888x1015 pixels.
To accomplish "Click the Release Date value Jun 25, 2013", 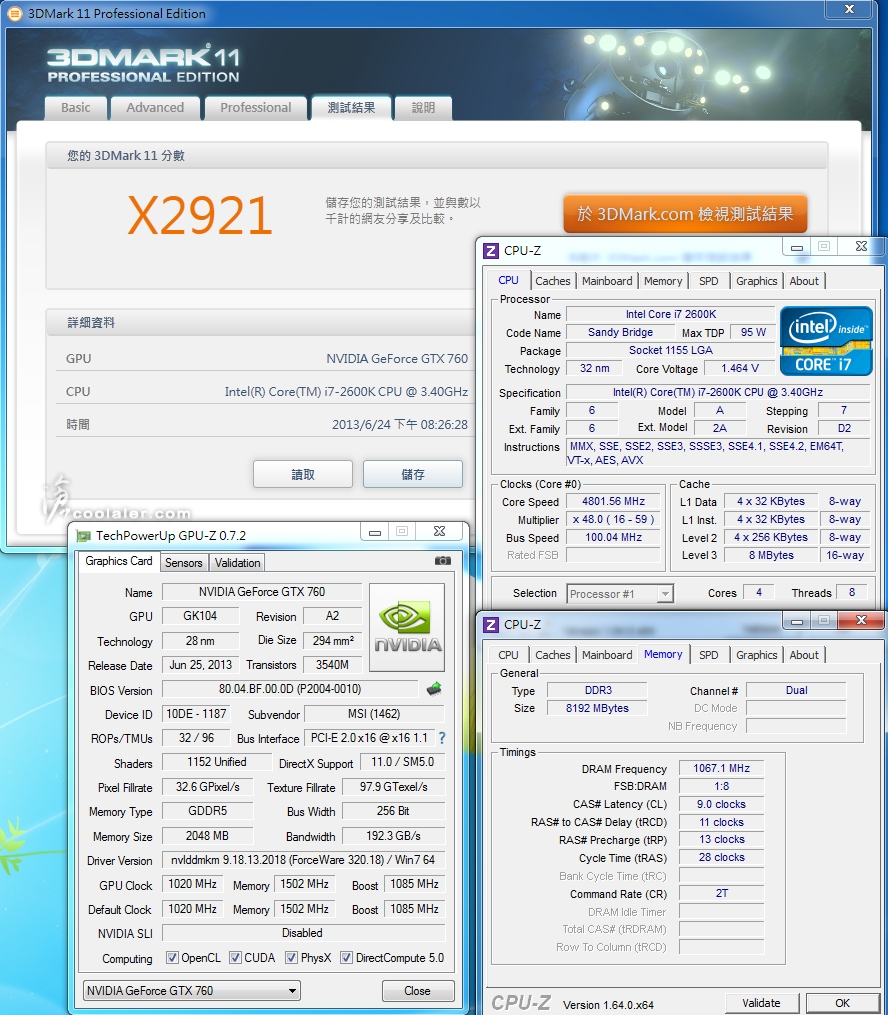I will [x=201, y=665].
